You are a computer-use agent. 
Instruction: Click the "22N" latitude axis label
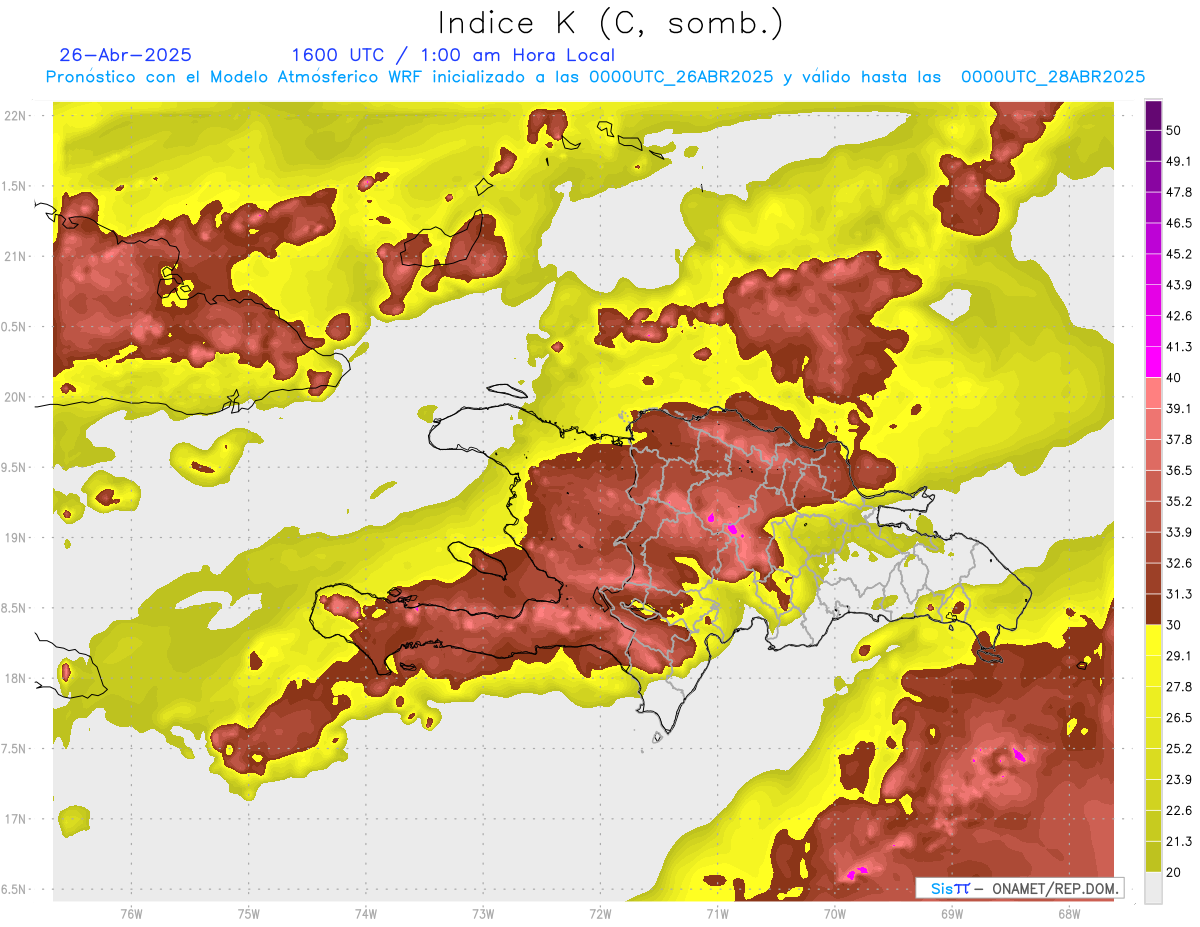(x=16, y=116)
